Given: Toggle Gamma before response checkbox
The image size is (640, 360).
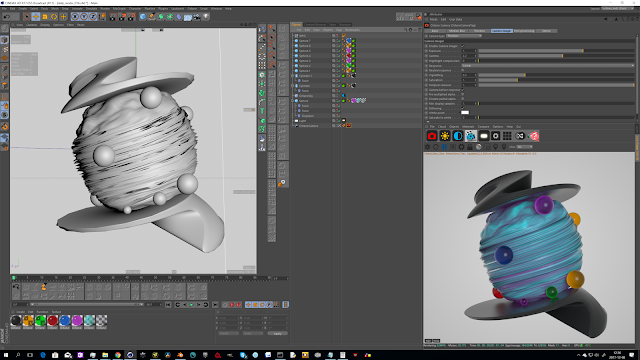Looking at the screenshot, I should (x=462, y=90).
